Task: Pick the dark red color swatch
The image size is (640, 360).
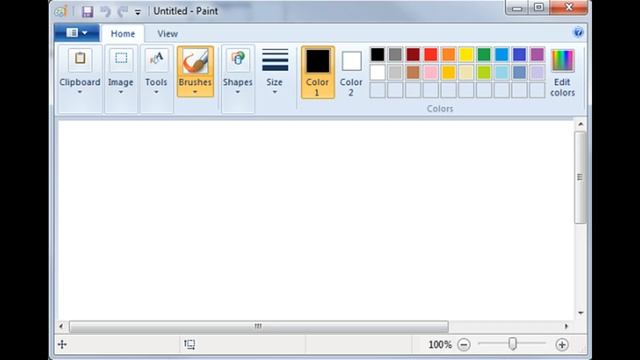Action: [x=413, y=54]
